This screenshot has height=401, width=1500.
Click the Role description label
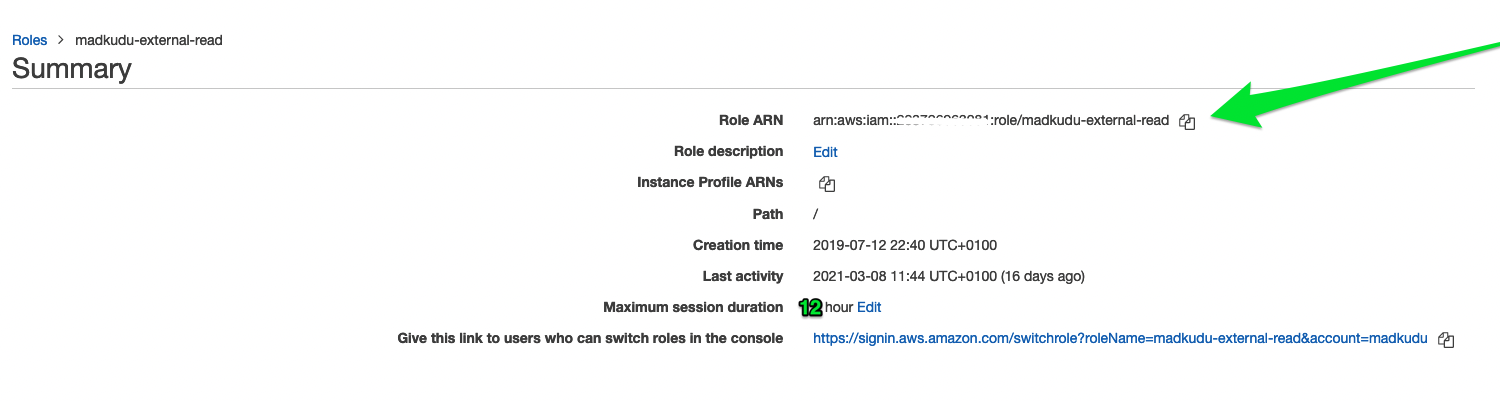click(729, 151)
